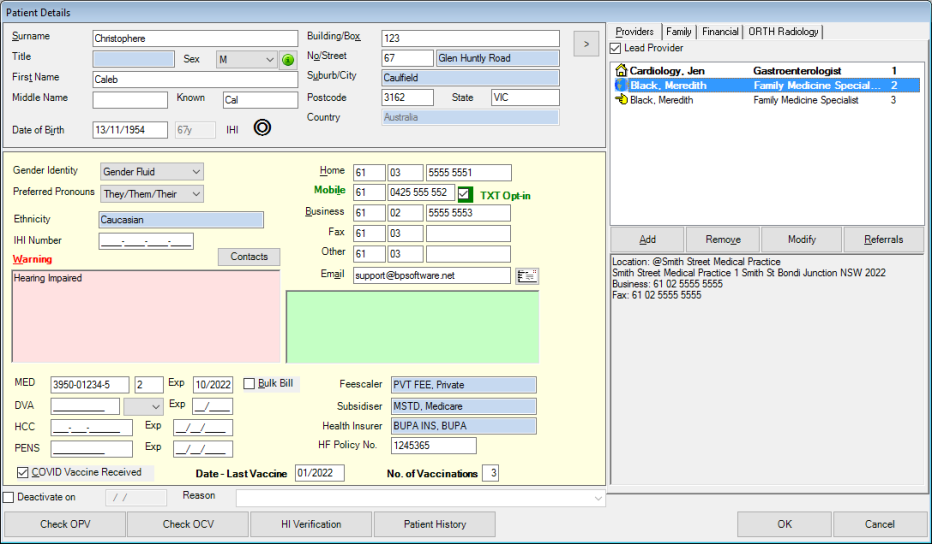Image resolution: width=932 pixels, height=544 pixels.
Task: Toggle COVID Vaccine Received checkbox
Action: tap(23, 473)
